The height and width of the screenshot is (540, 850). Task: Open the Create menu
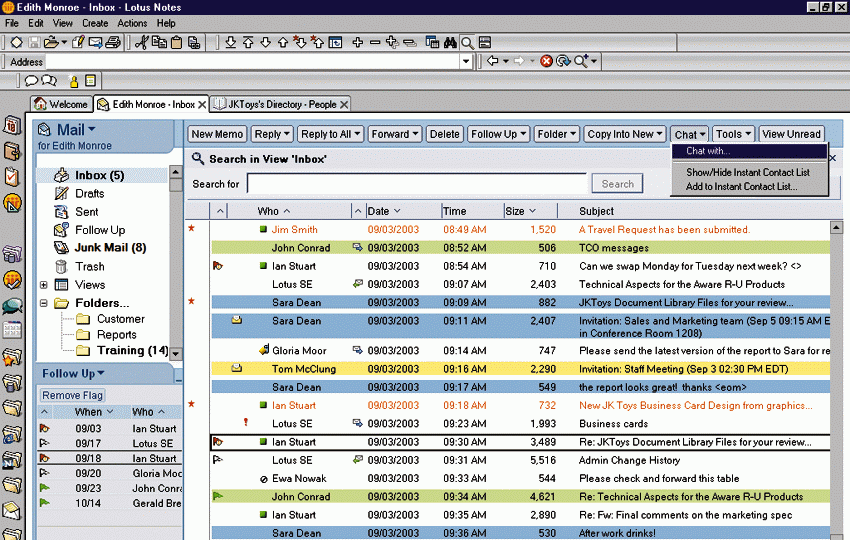95,23
